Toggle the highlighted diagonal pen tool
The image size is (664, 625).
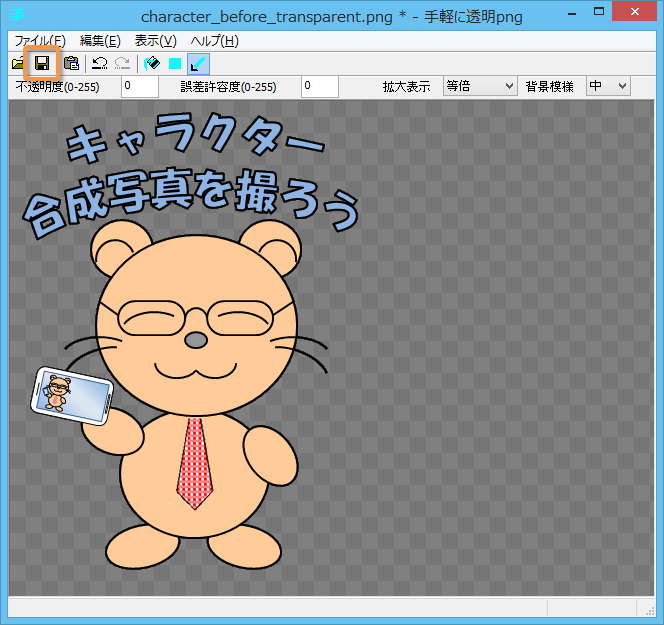coord(198,63)
